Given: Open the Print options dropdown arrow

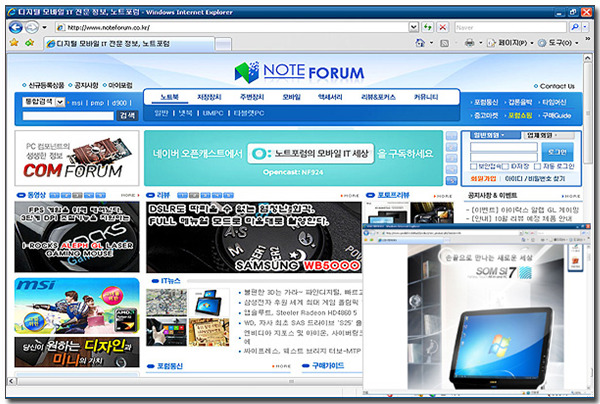Looking at the screenshot, I should click(x=481, y=43).
